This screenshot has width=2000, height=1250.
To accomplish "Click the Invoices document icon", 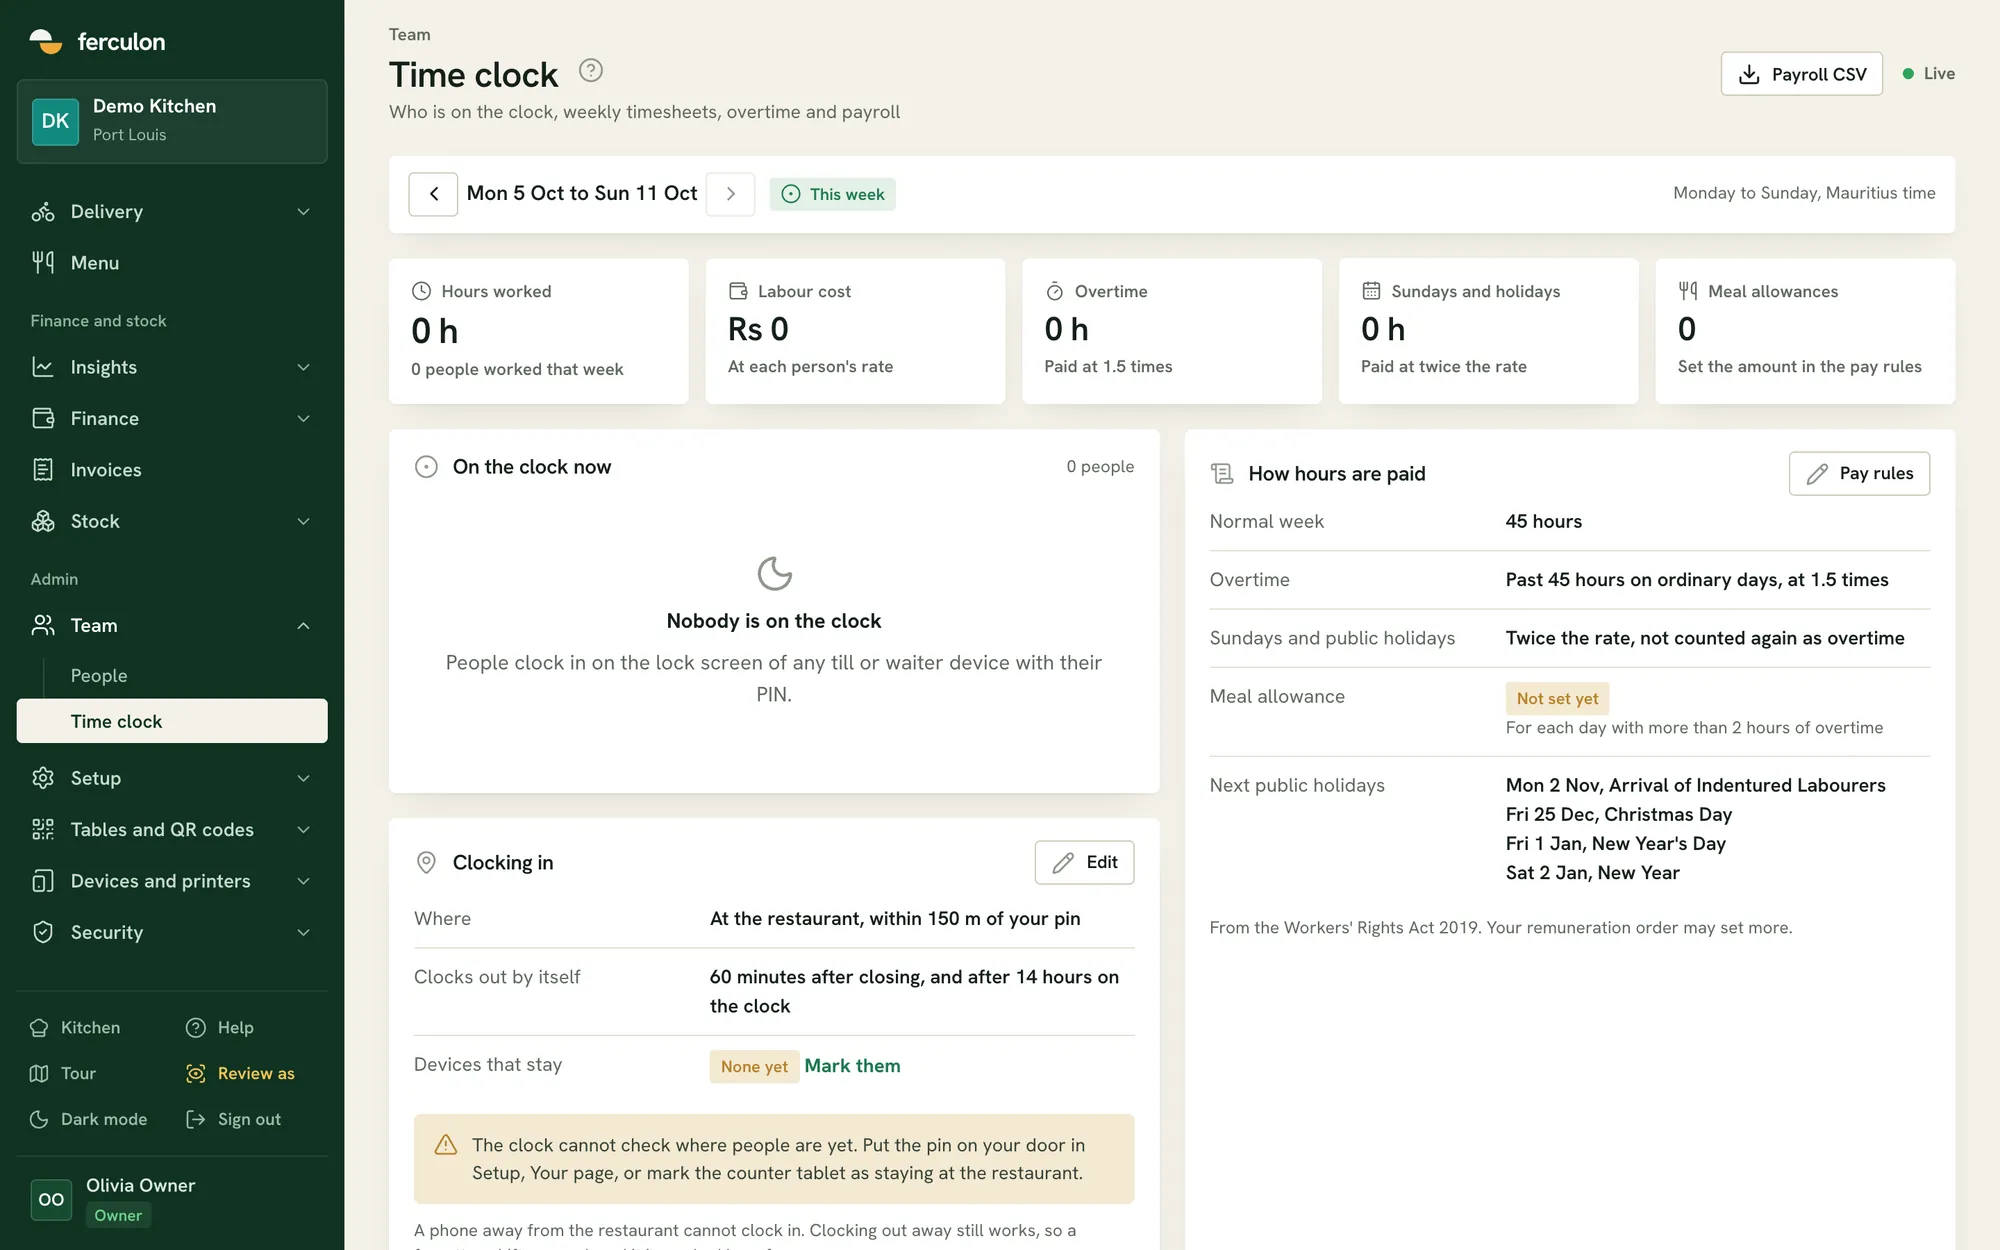I will point(43,470).
